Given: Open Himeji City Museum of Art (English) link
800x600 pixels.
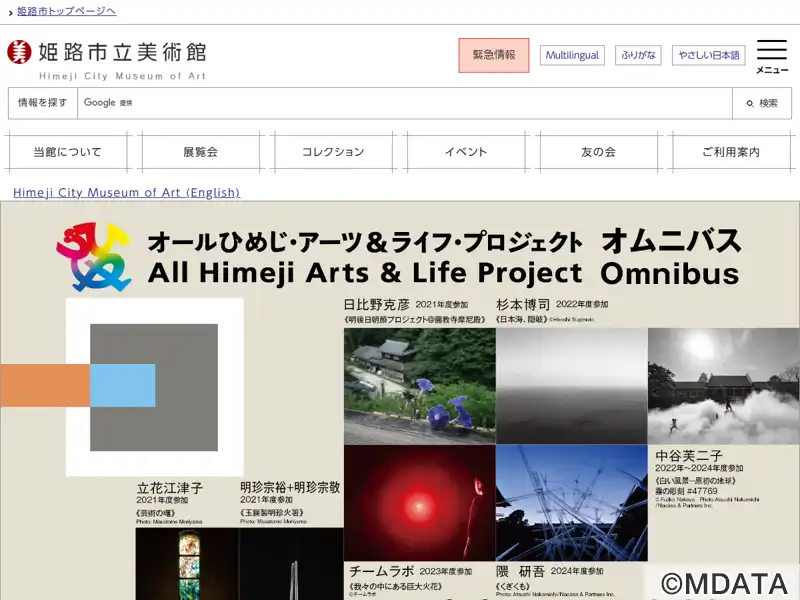Looking at the screenshot, I should click(127, 192).
